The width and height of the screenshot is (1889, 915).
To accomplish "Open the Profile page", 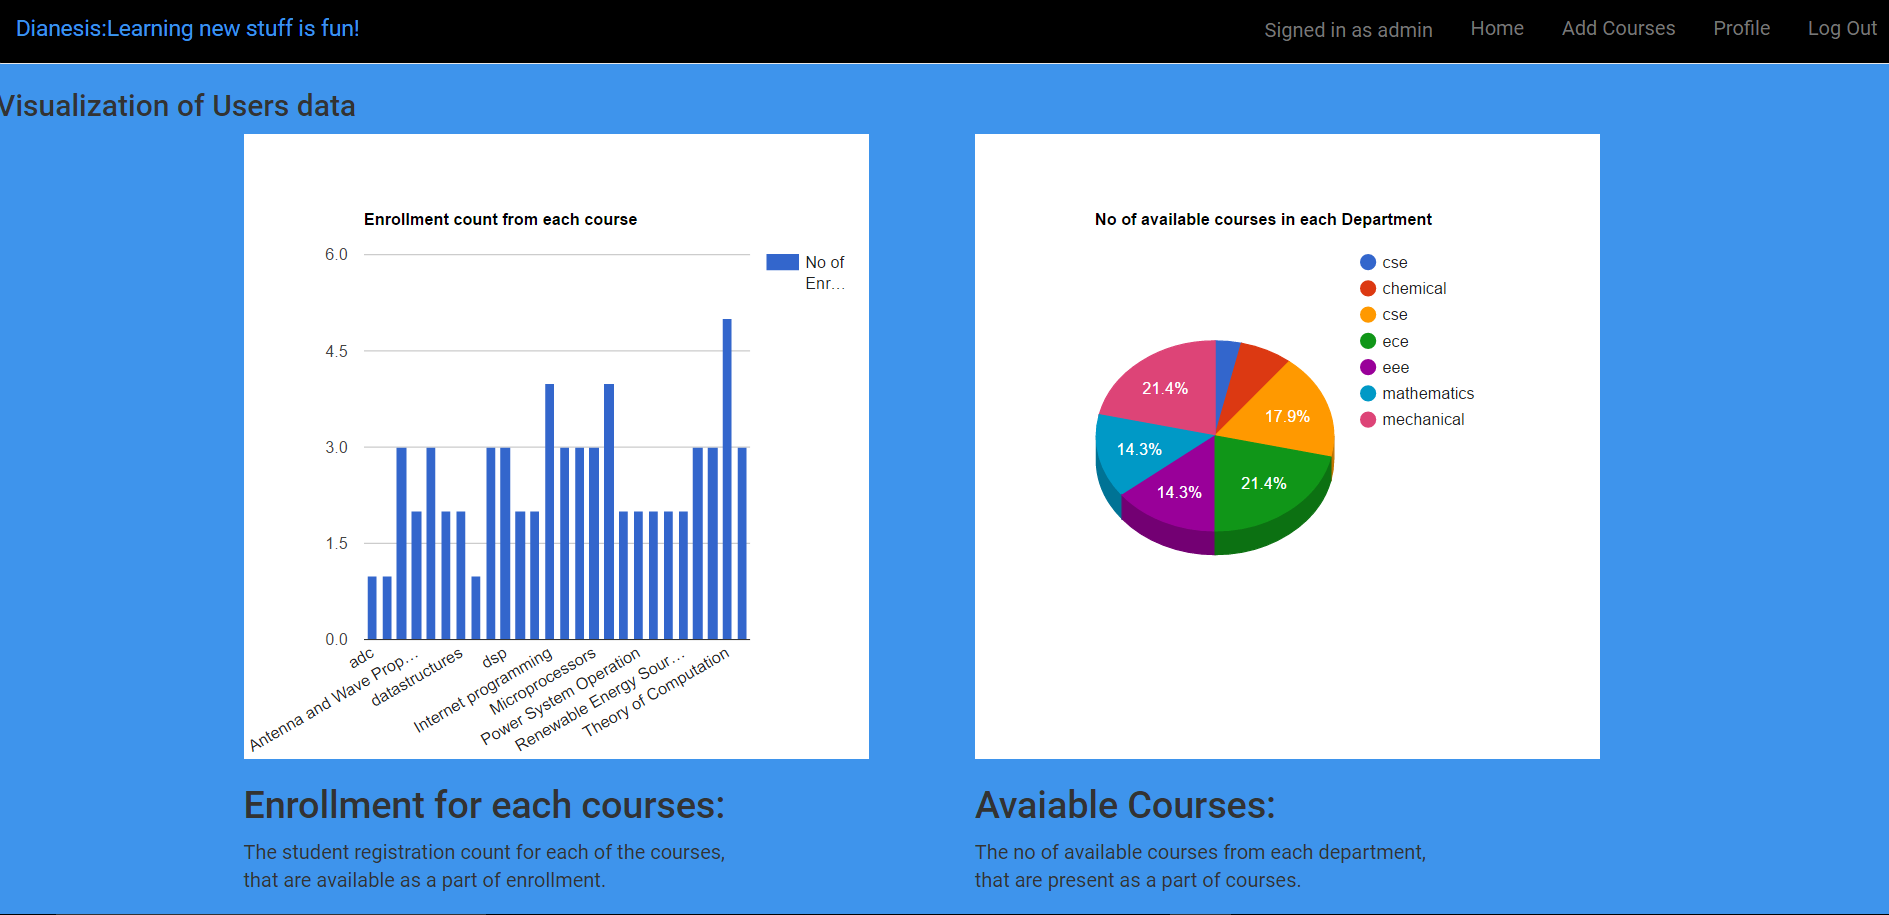I will pyautogui.click(x=1741, y=29).
